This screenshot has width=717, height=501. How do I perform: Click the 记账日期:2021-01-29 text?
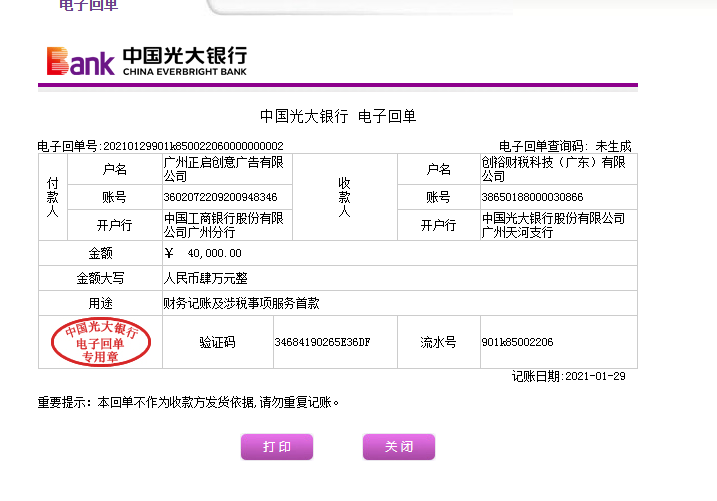click(568, 376)
